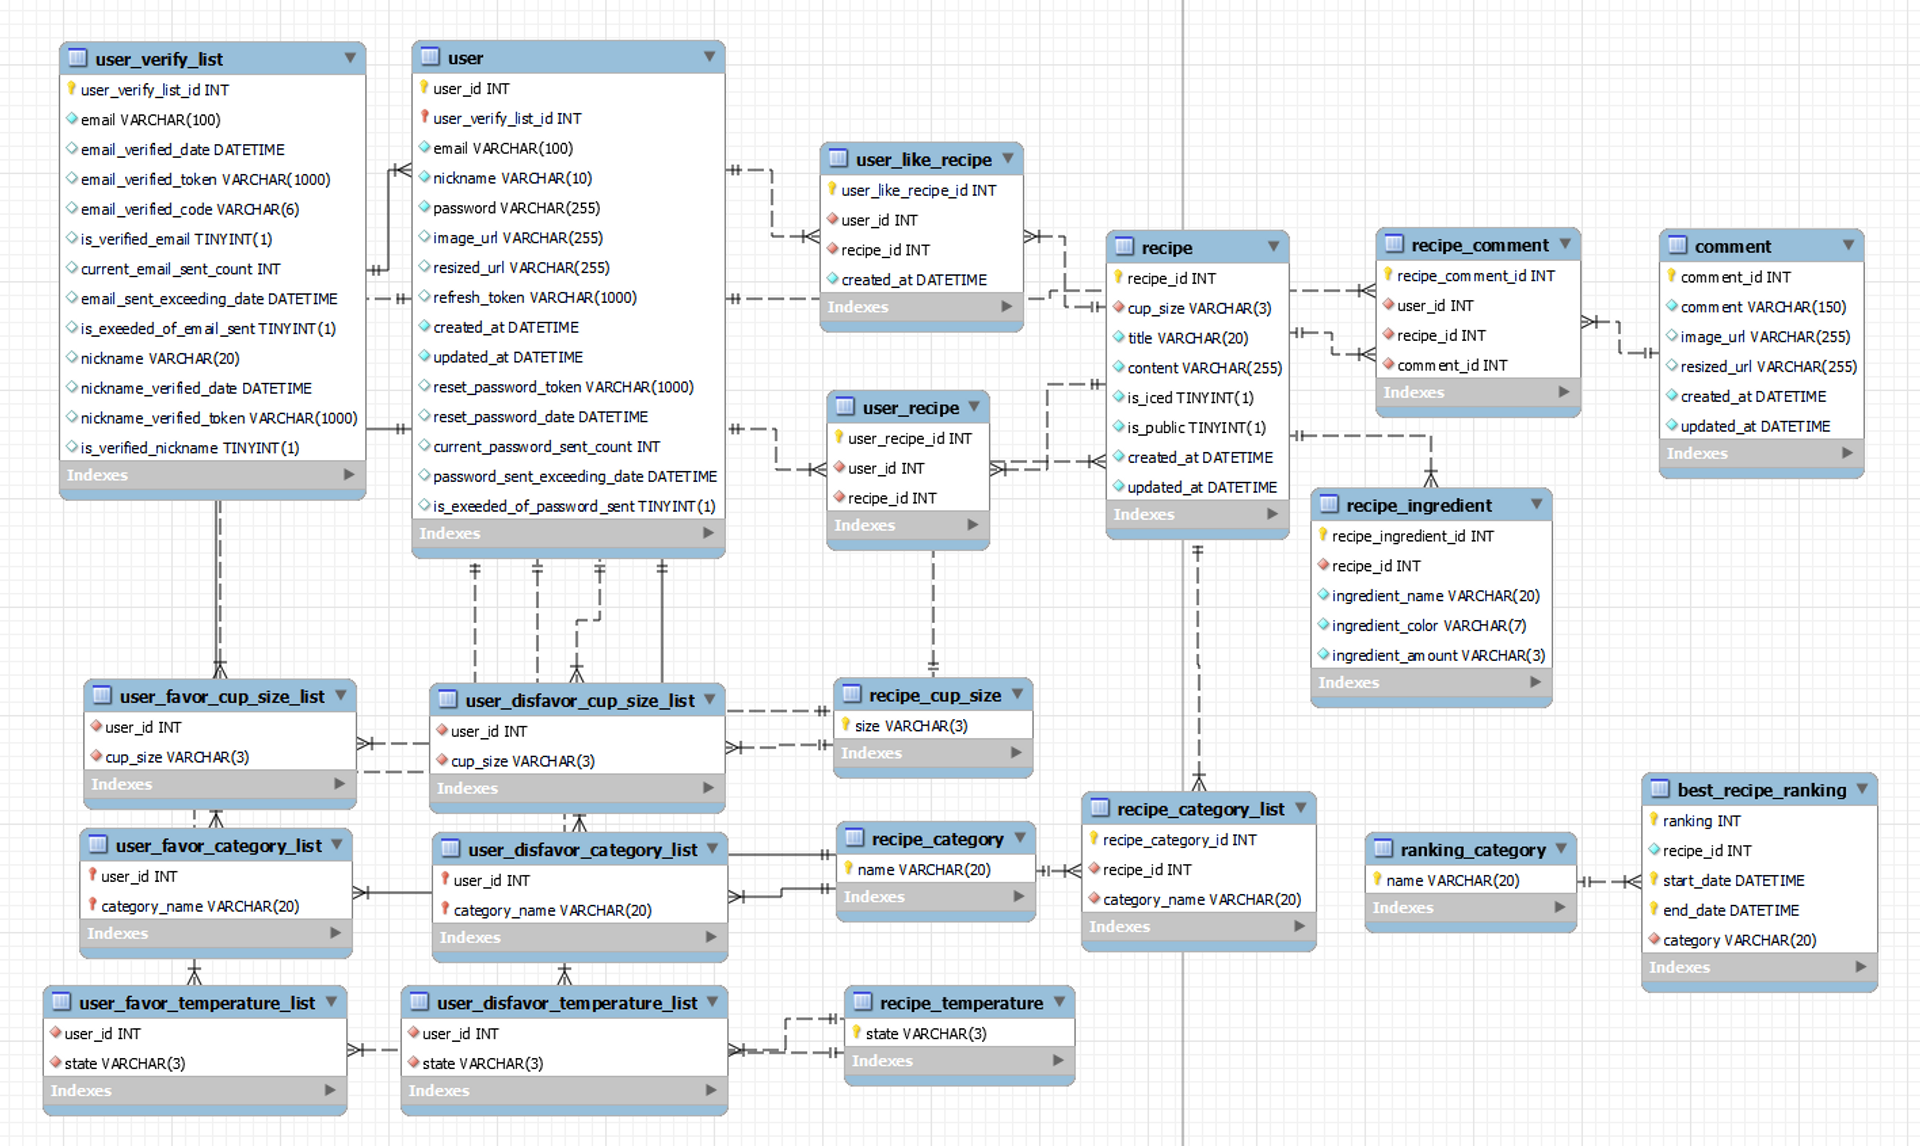The width and height of the screenshot is (1920, 1146).
Task: Collapse the user_like_recipe table
Action: tap(1008, 158)
